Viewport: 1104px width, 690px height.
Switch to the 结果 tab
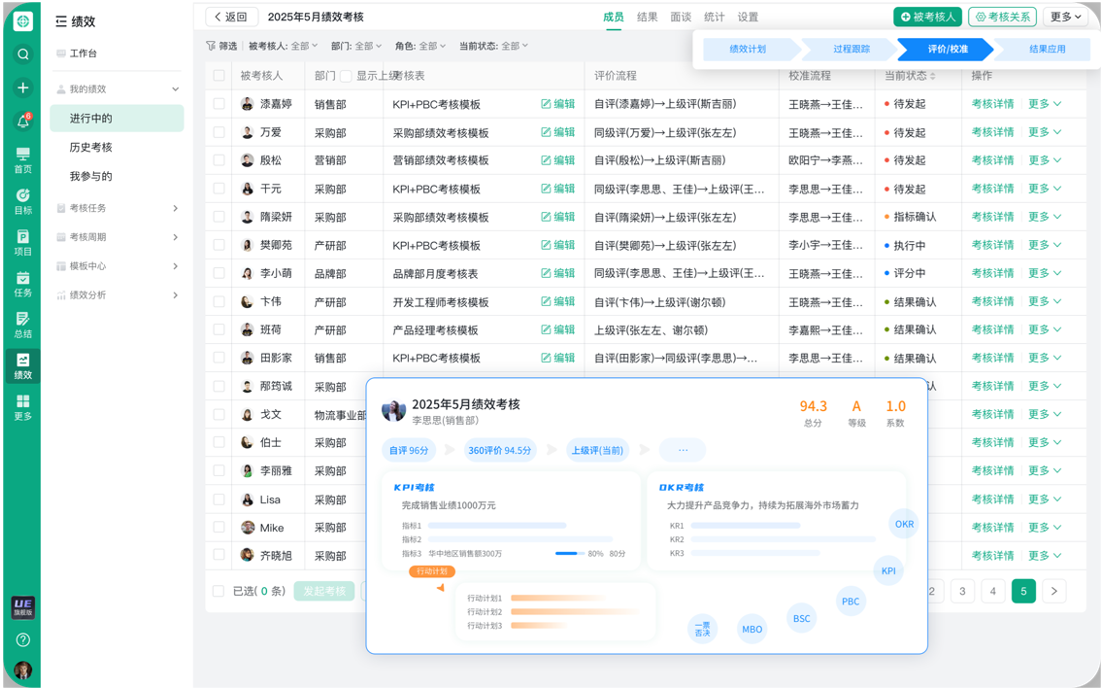pyautogui.click(x=647, y=17)
